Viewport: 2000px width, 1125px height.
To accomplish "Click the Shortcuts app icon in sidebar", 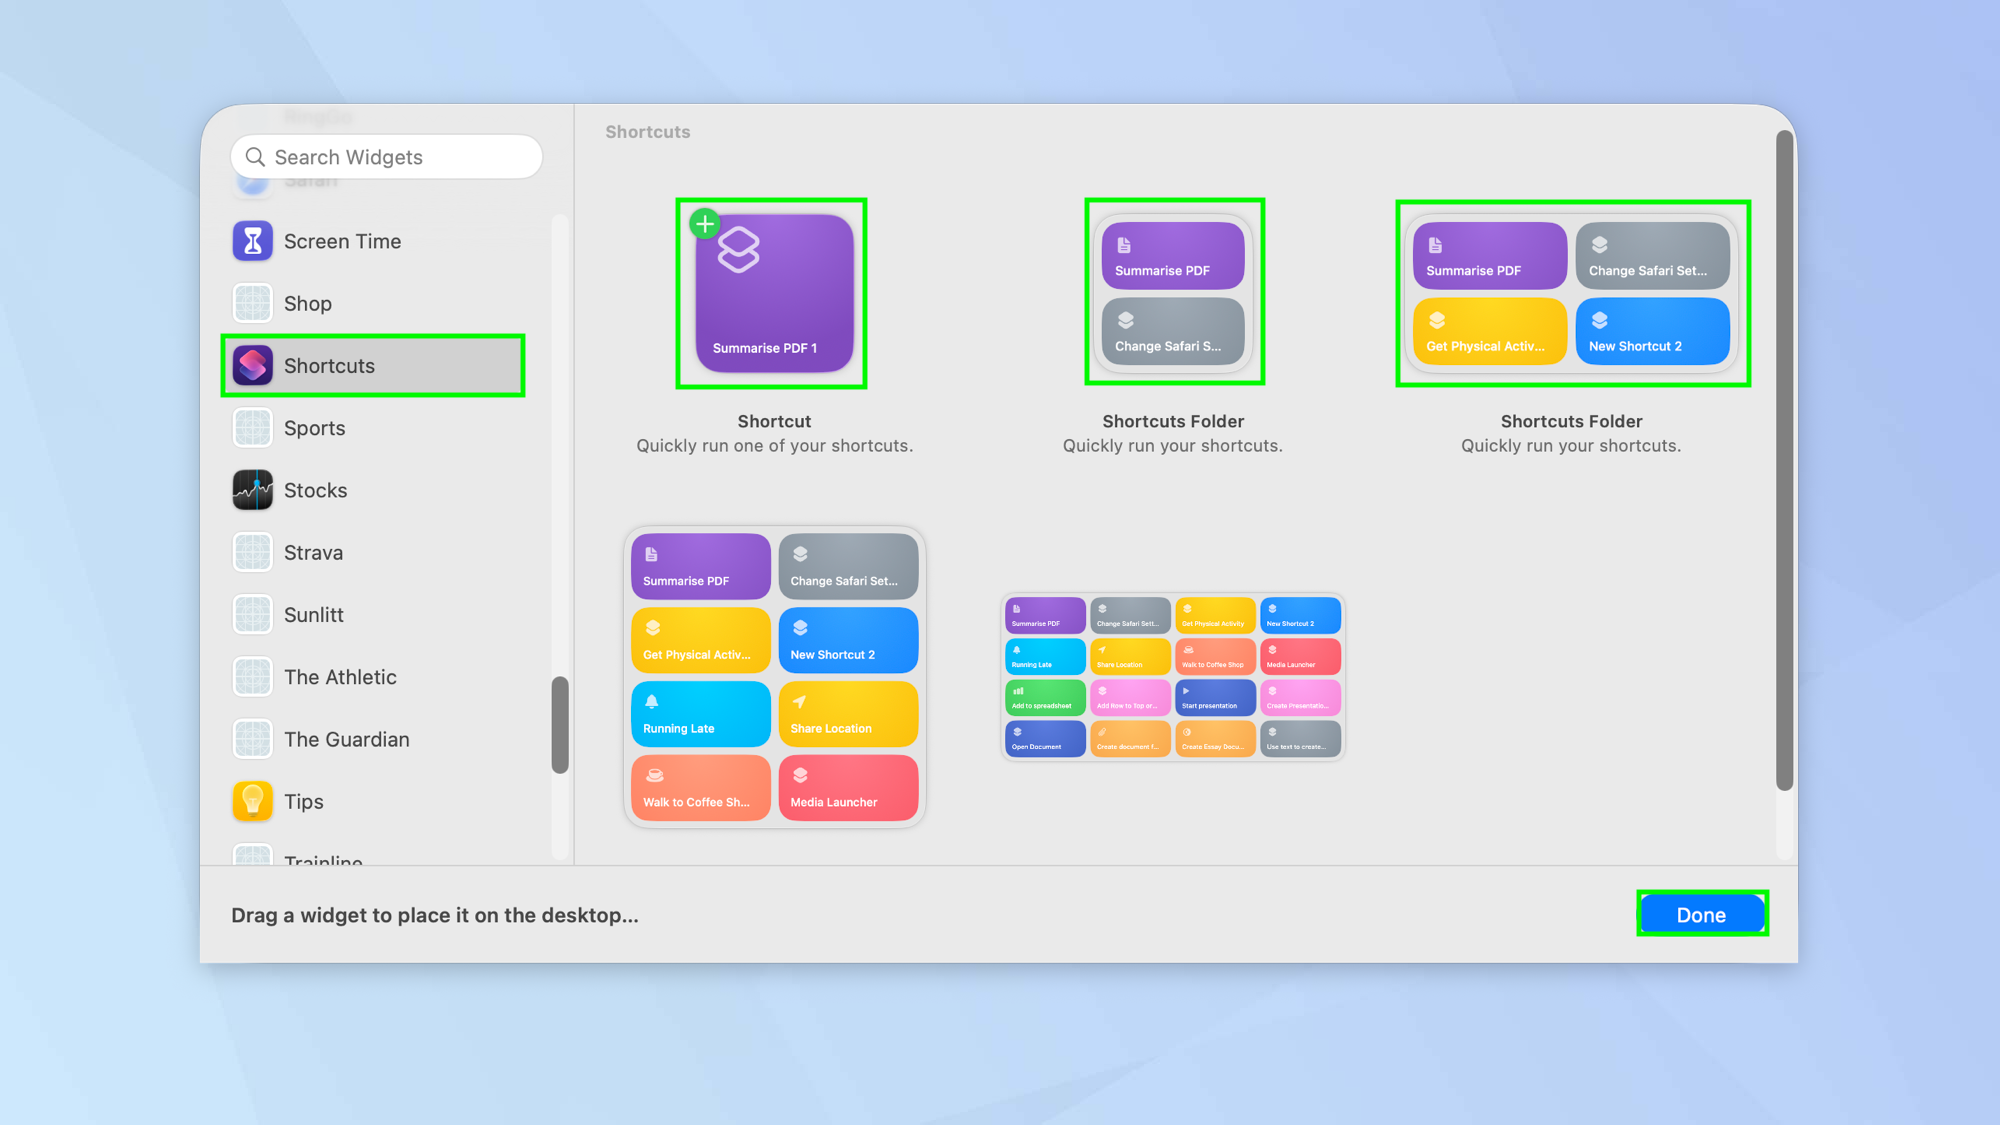I will 252,366.
